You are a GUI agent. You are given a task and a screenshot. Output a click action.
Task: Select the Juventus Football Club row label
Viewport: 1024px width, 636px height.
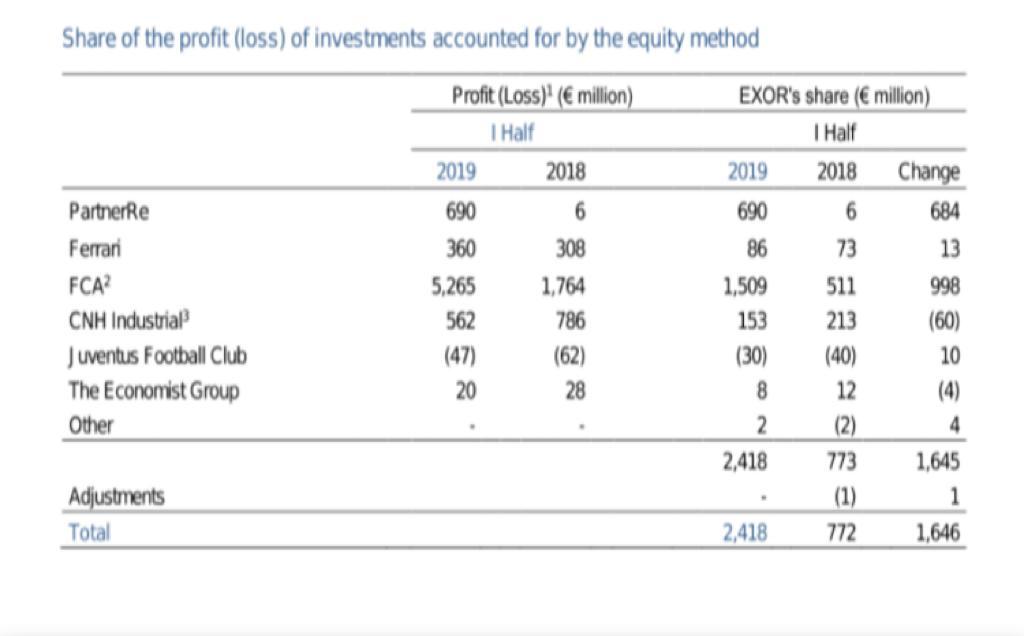point(157,355)
